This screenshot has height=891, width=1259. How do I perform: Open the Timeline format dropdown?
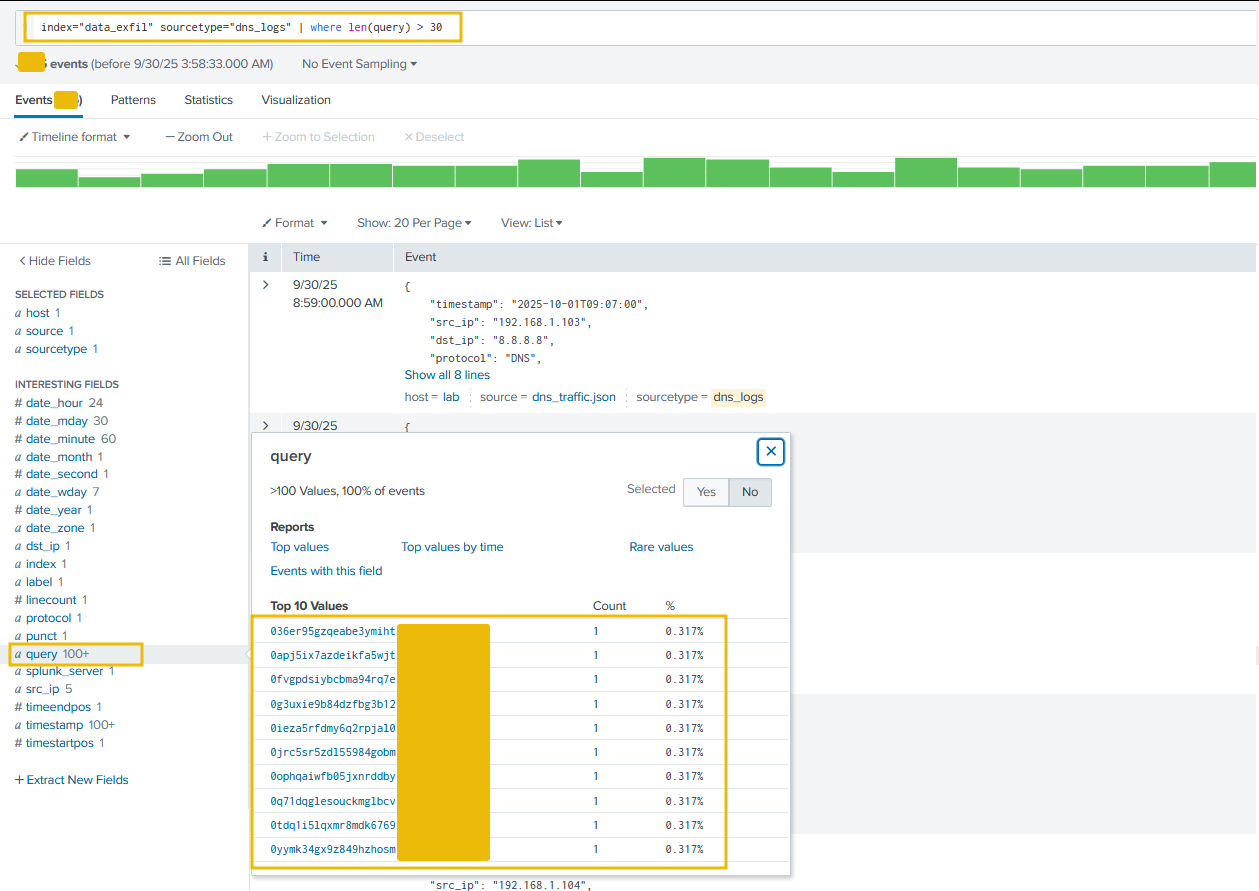tap(75, 137)
